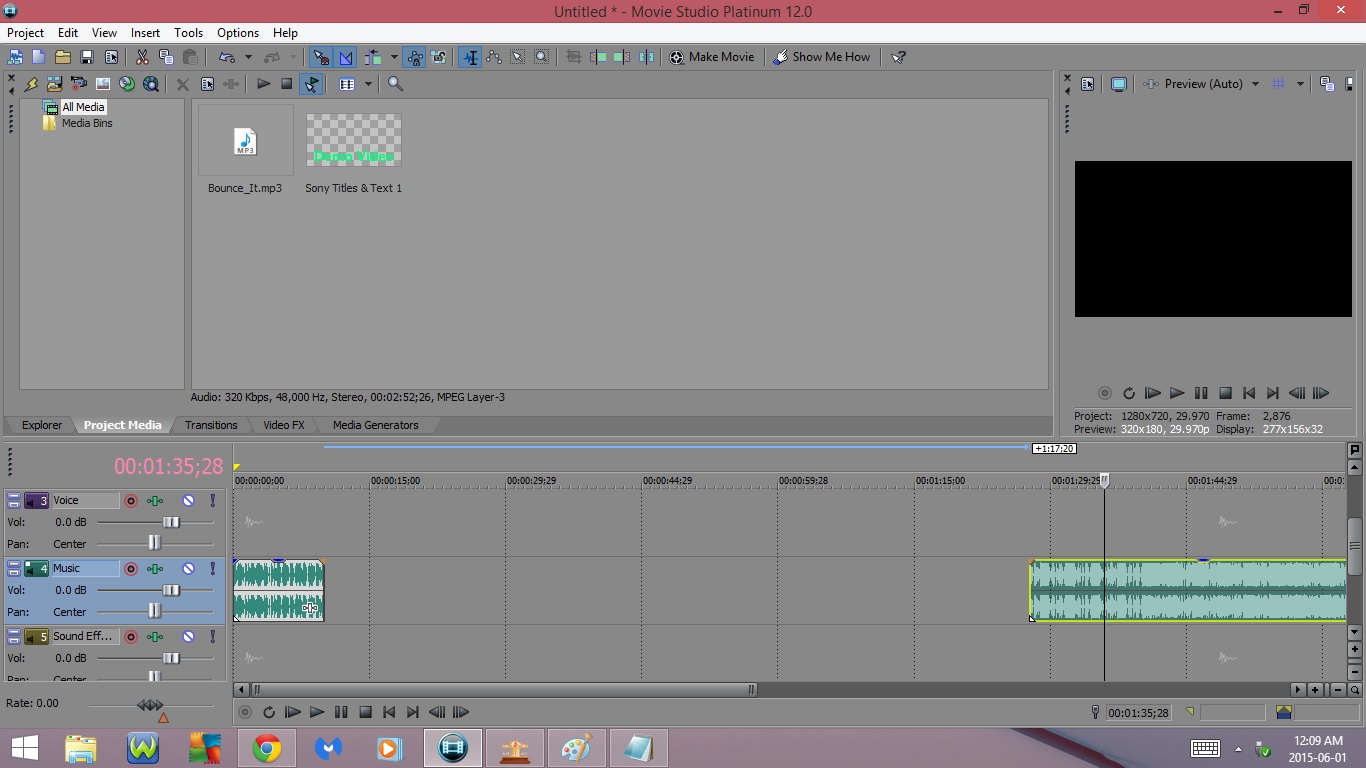The image size is (1366, 768).
Task: Paste using the clipboard icon
Action: pyautogui.click(x=190, y=57)
